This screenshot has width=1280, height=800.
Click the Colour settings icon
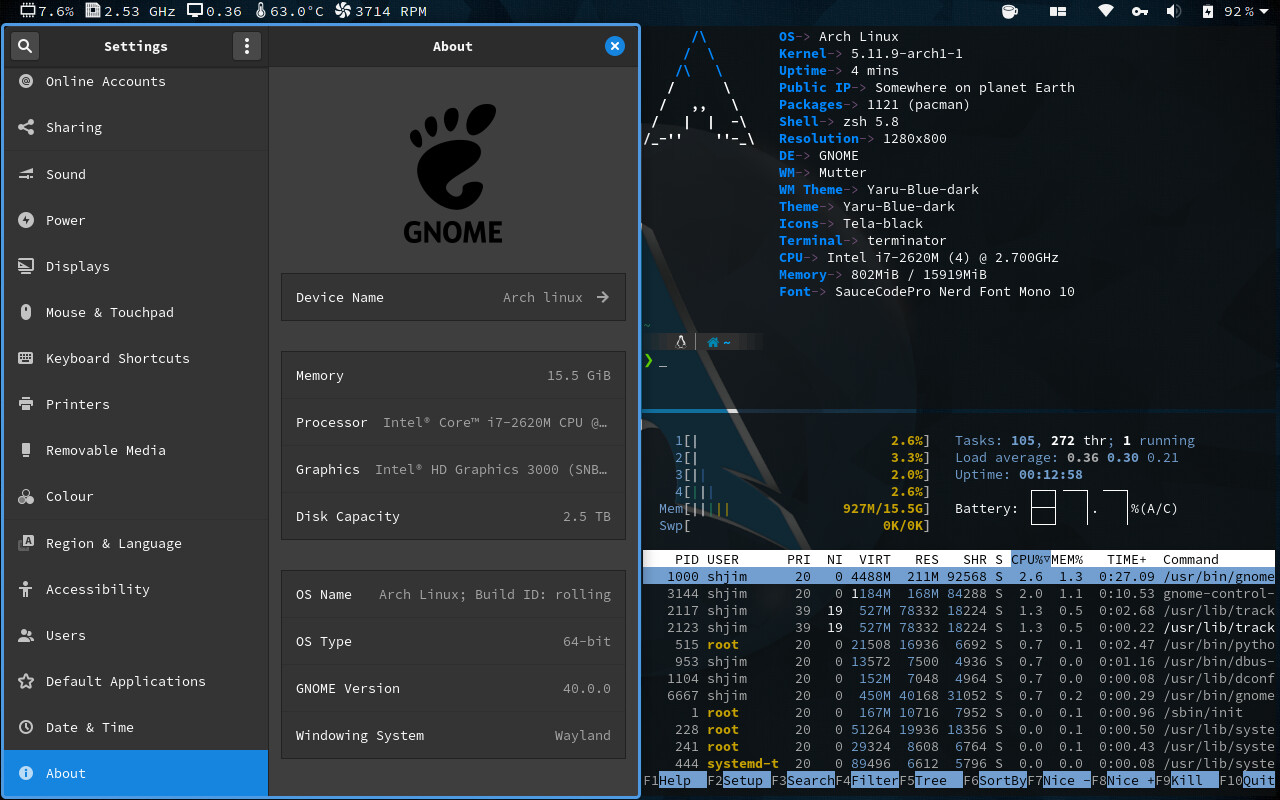coord(26,496)
